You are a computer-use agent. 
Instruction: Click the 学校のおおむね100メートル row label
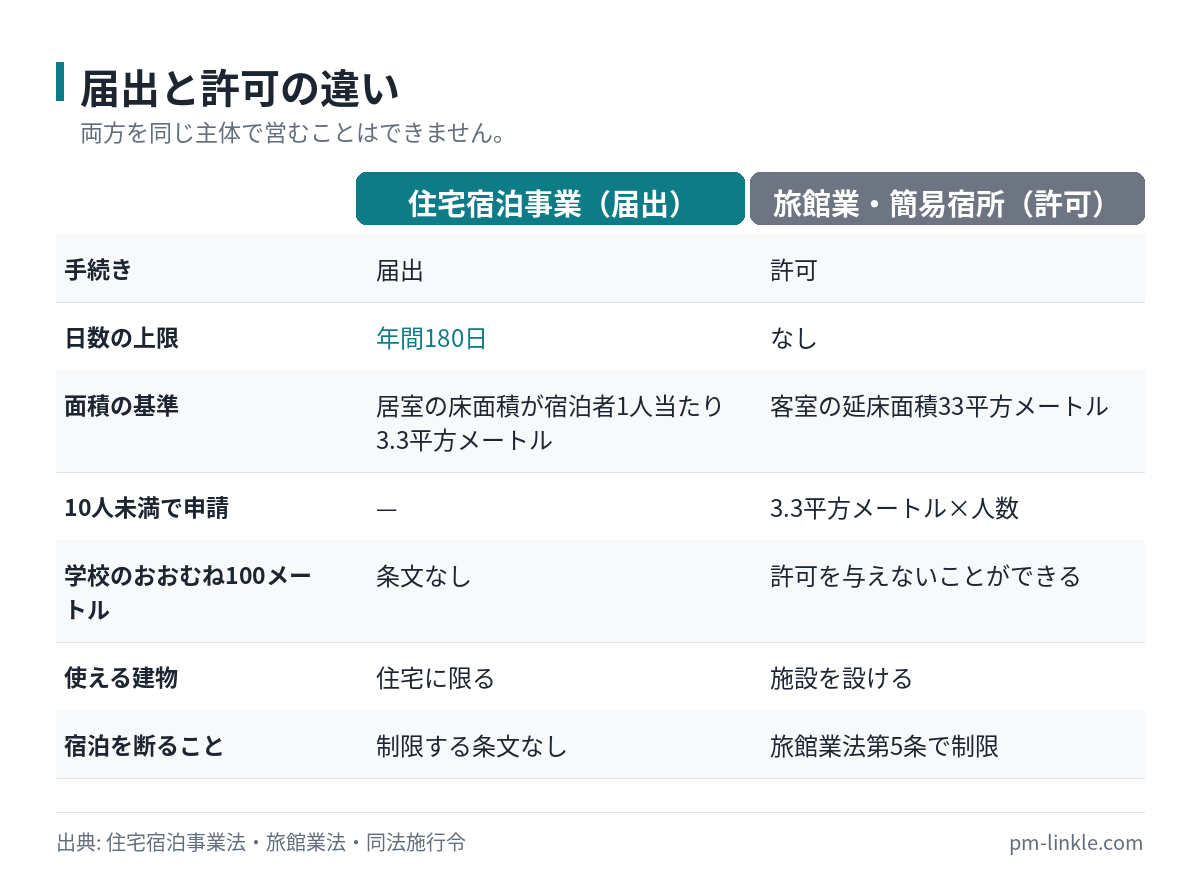[x=188, y=592]
